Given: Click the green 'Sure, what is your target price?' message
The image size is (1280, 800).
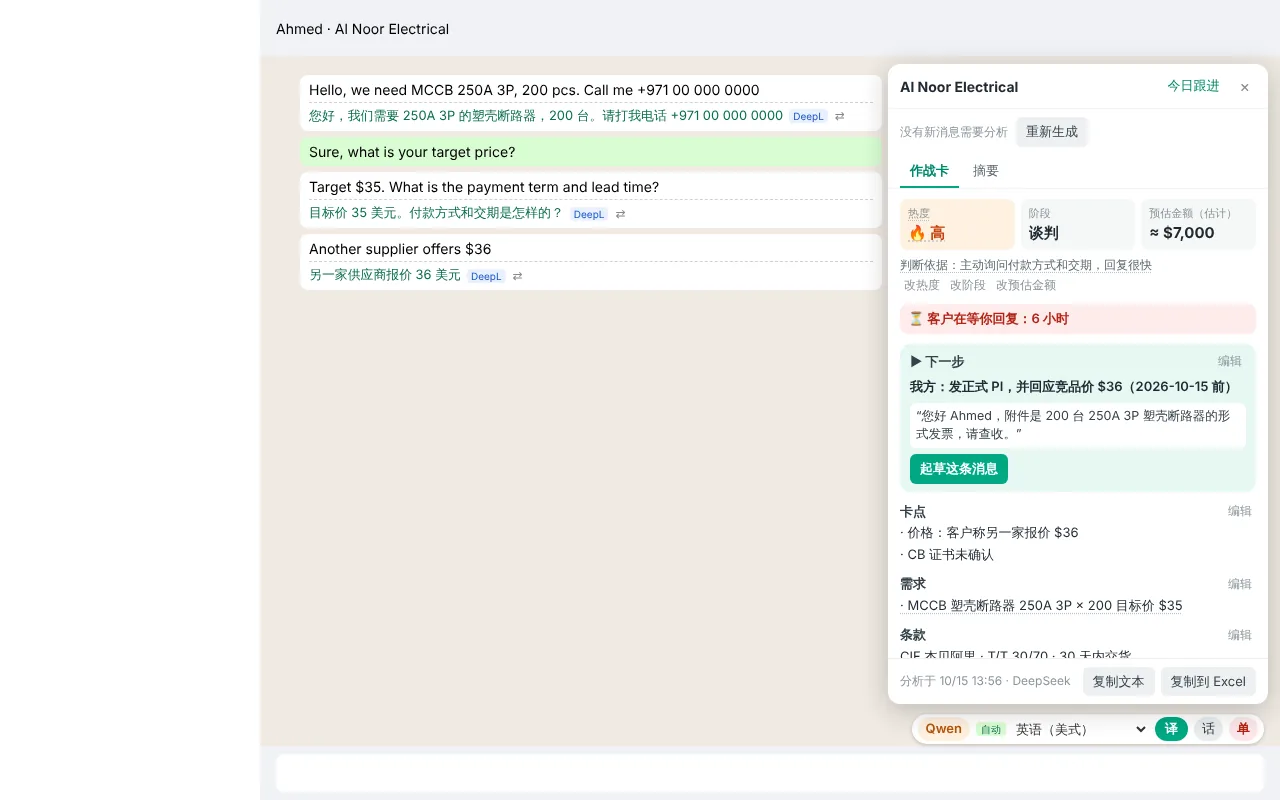Looking at the screenshot, I should point(591,152).
